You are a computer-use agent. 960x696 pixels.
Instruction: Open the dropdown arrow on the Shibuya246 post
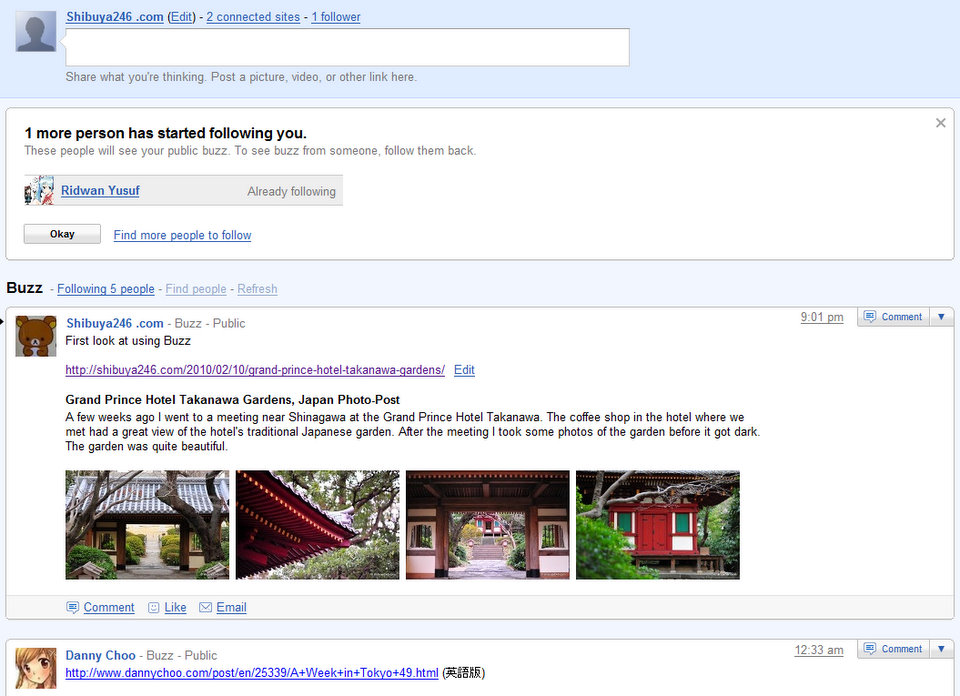click(x=941, y=316)
